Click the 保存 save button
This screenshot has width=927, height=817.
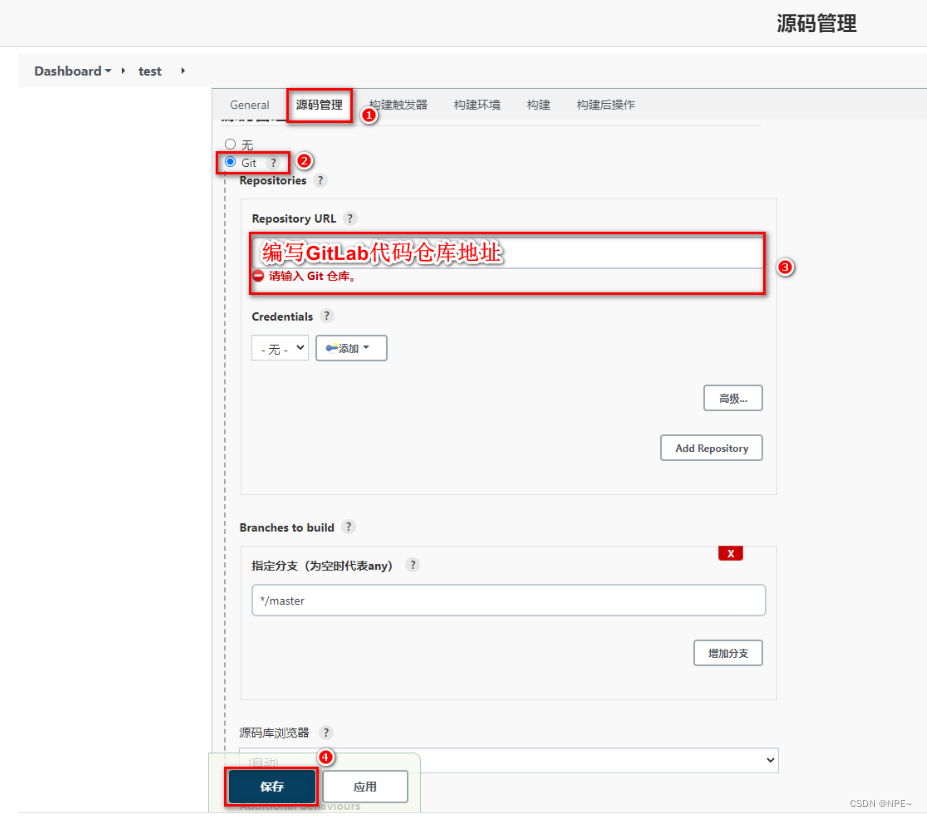[x=272, y=786]
